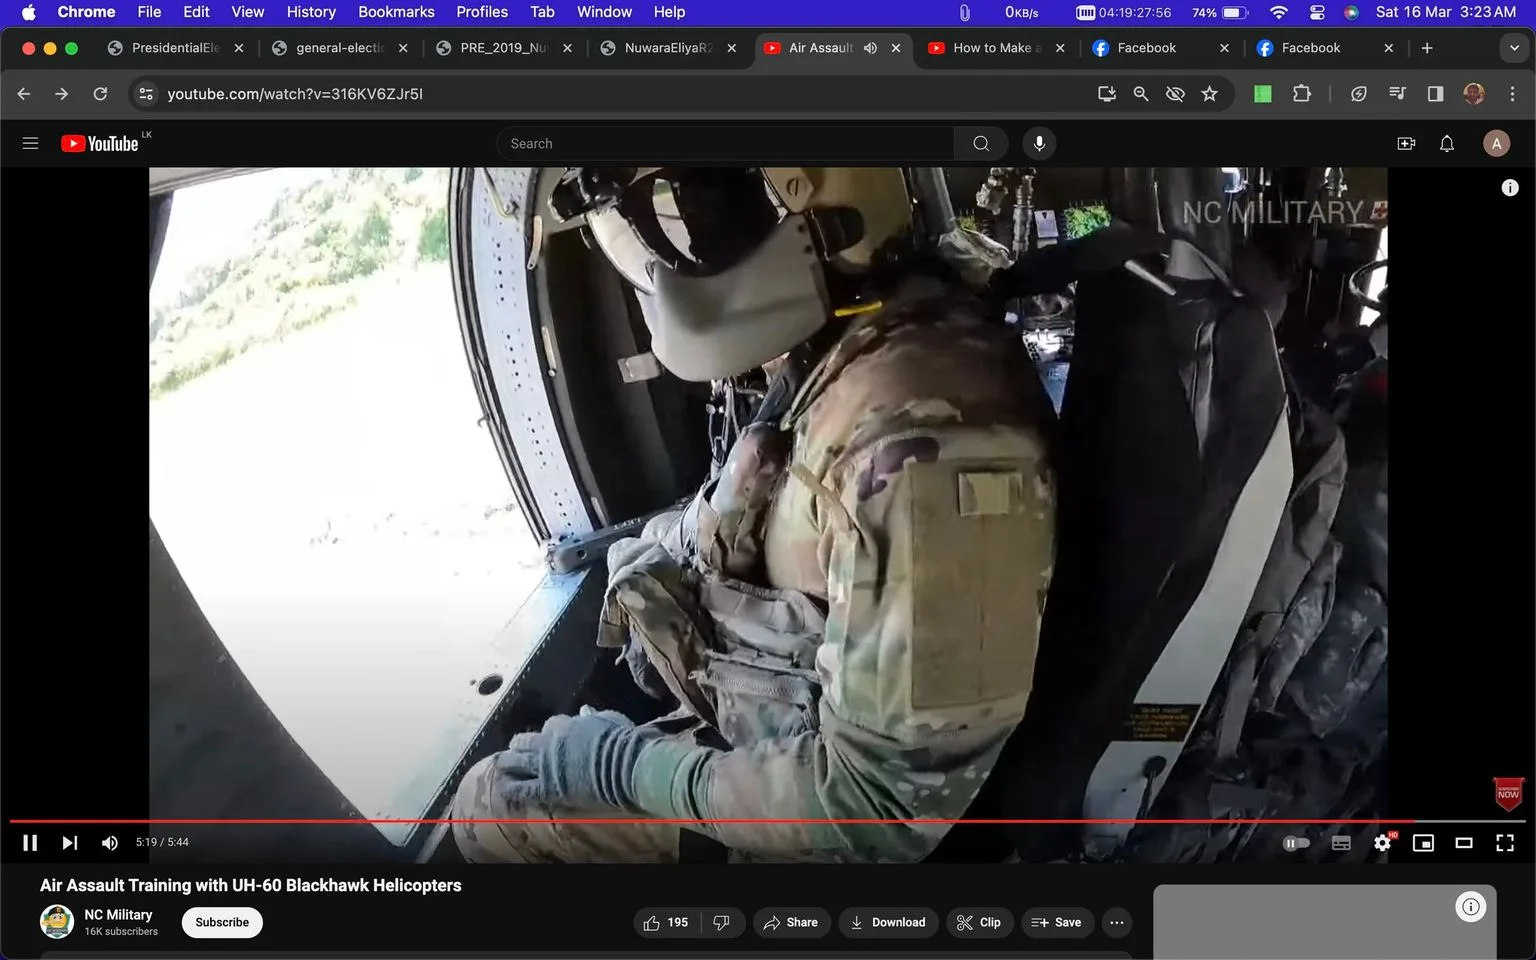Image resolution: width=1536 pixels, height=960 pixels.
Task: Click the search magnifier button
Action: point(981,143)
